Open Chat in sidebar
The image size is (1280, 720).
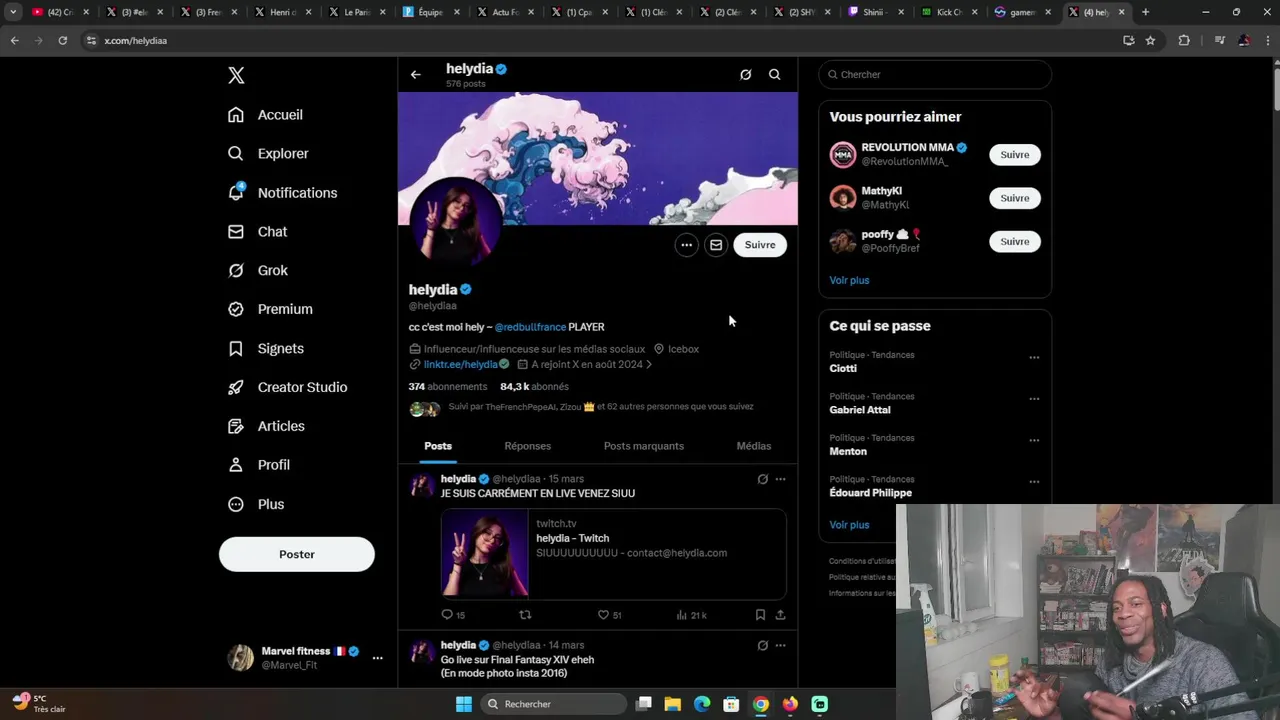click(x=257, y=232)
